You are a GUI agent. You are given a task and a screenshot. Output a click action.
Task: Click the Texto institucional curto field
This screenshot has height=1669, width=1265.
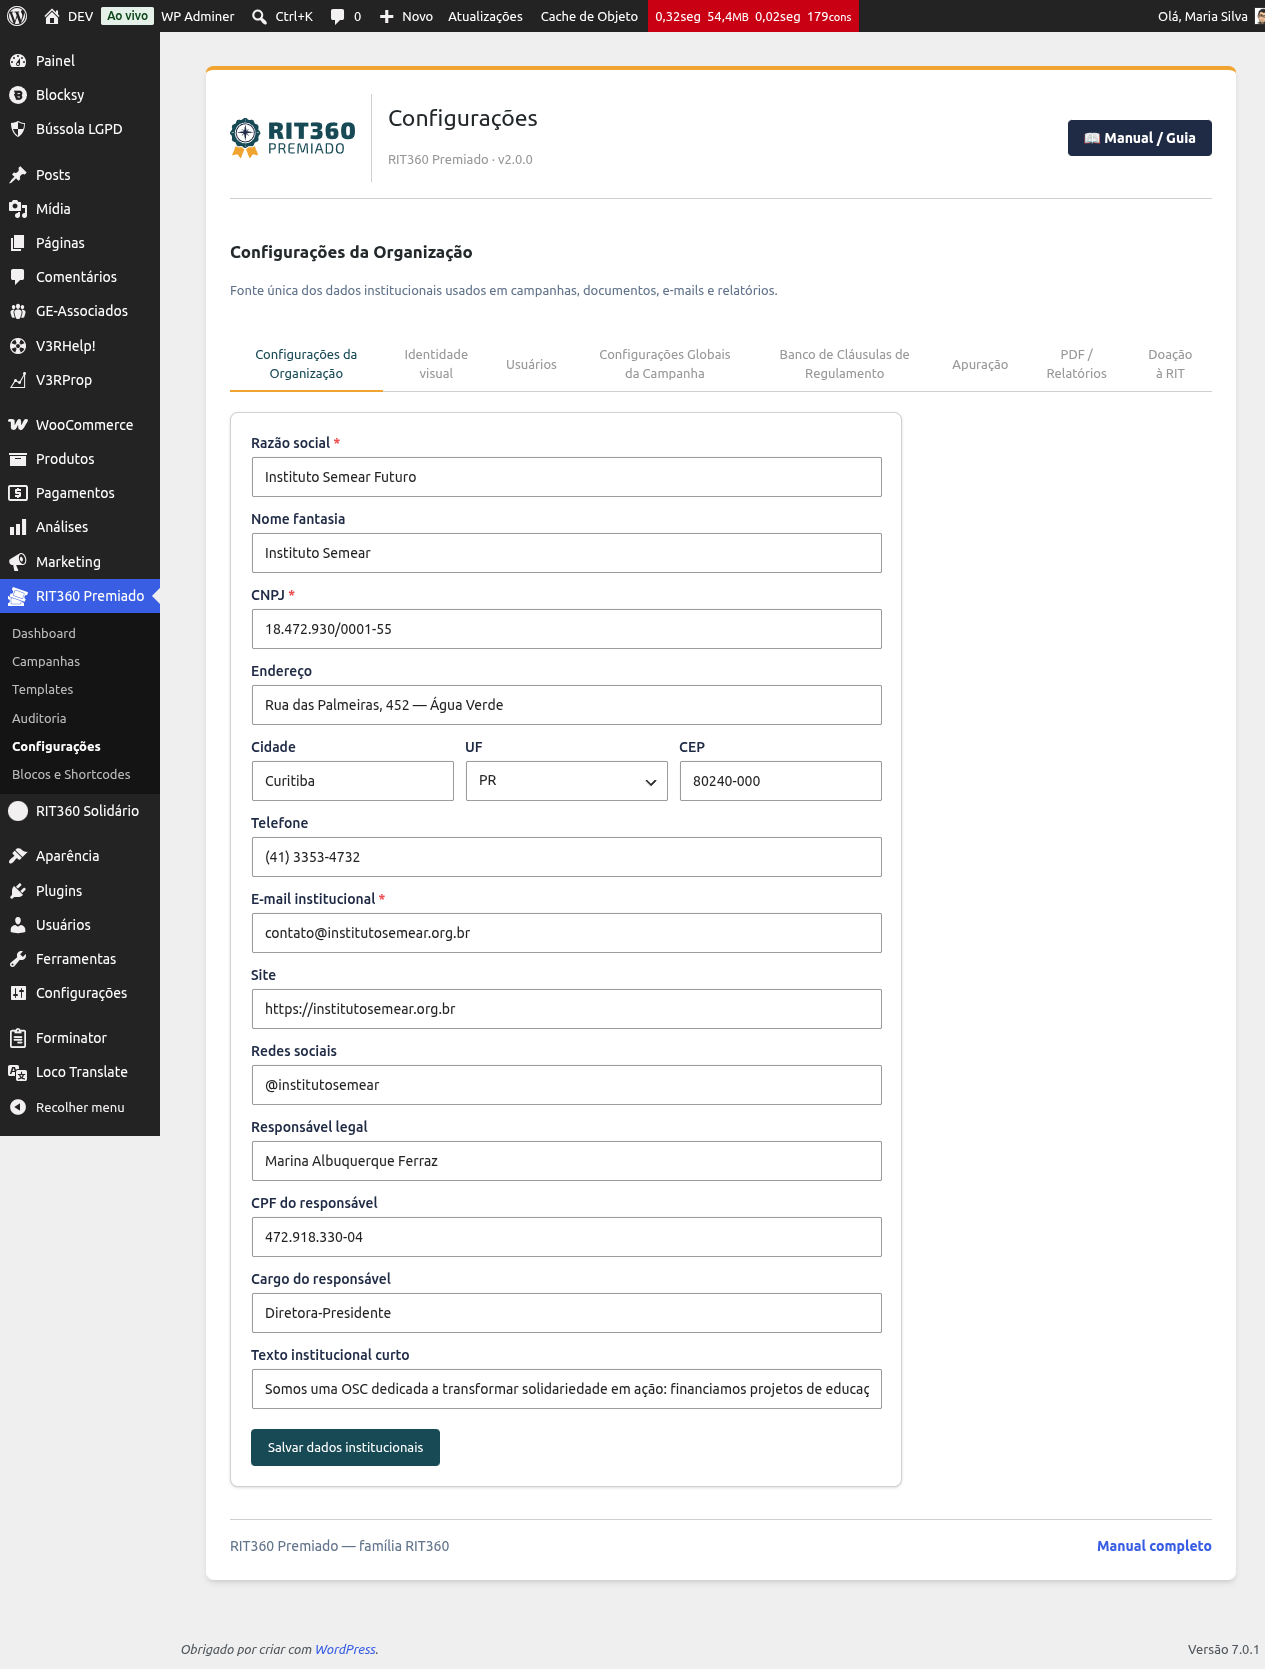point(567,1389)
